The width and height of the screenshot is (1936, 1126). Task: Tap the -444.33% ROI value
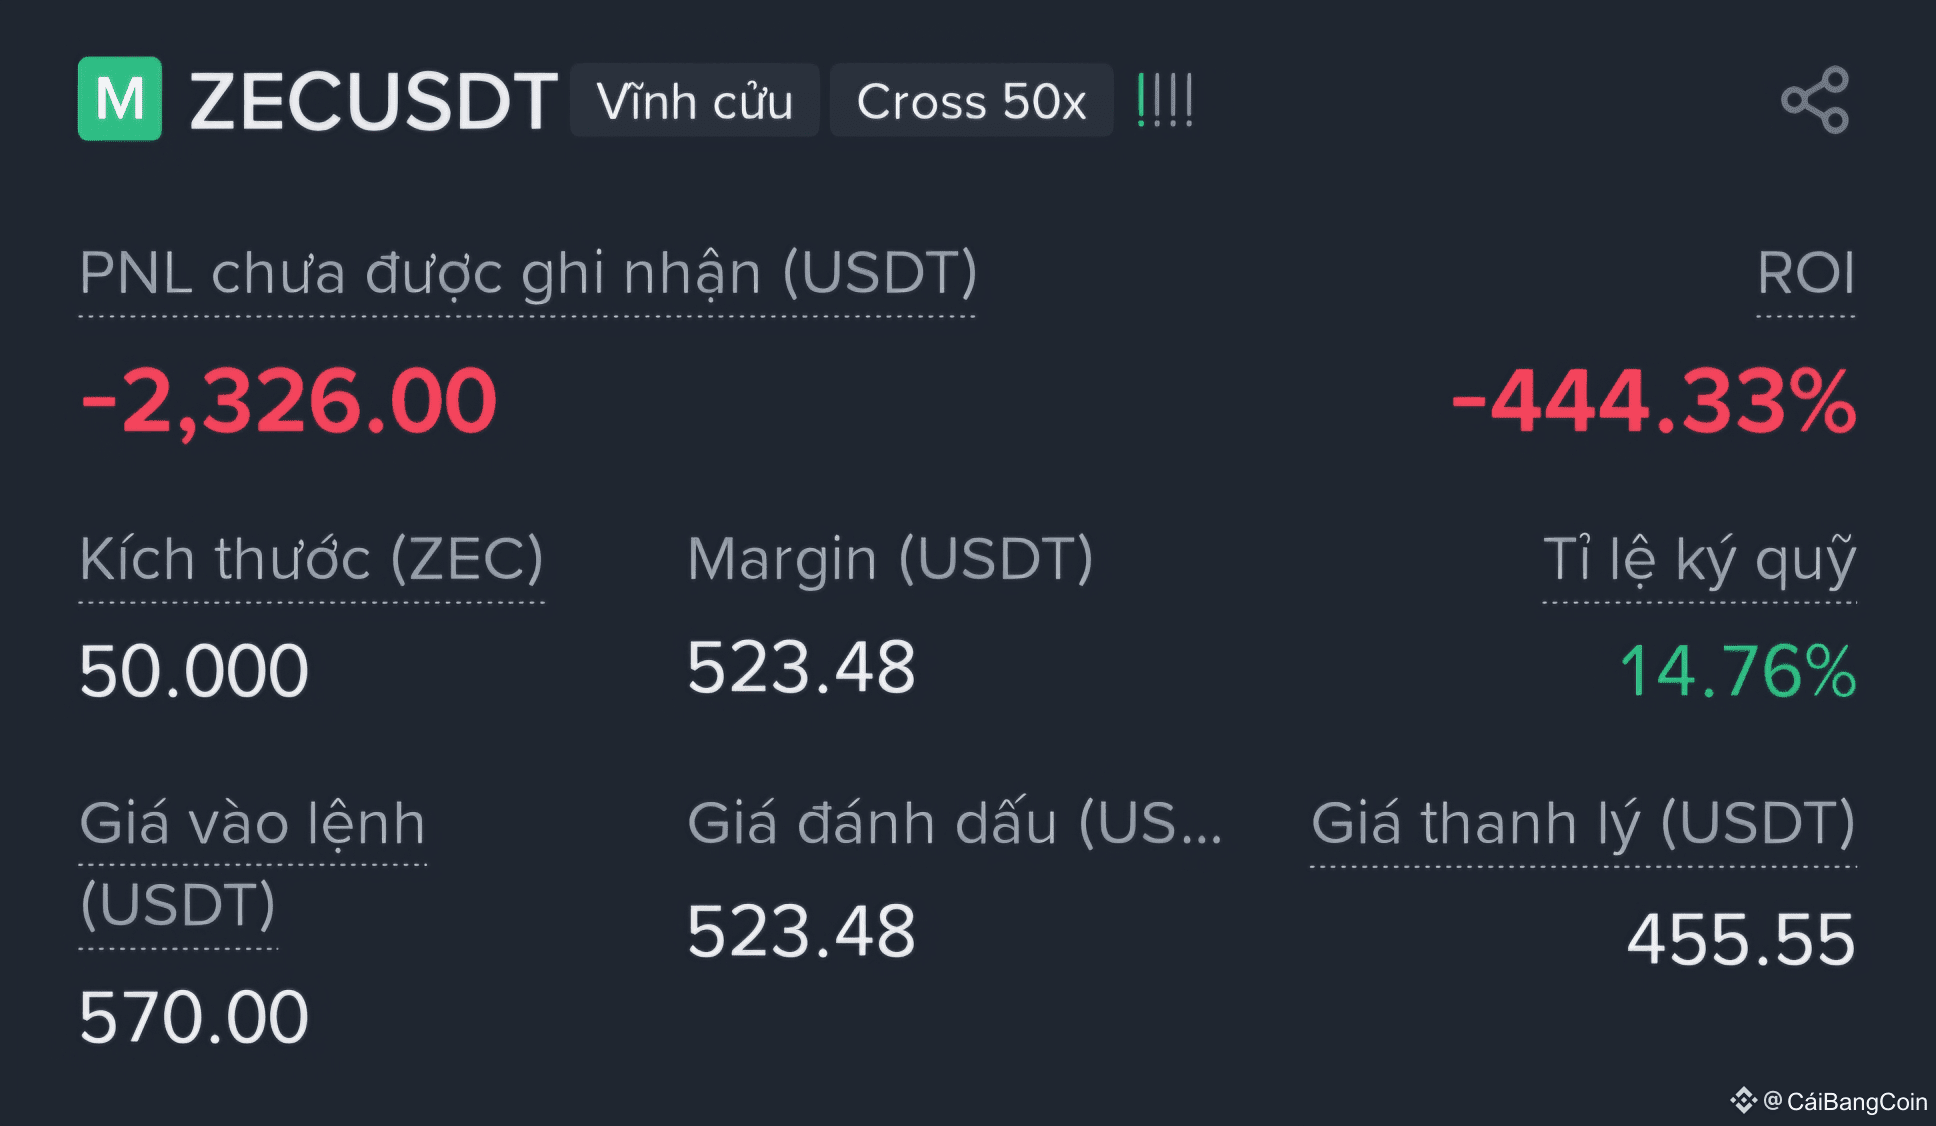click(1654, 401)
